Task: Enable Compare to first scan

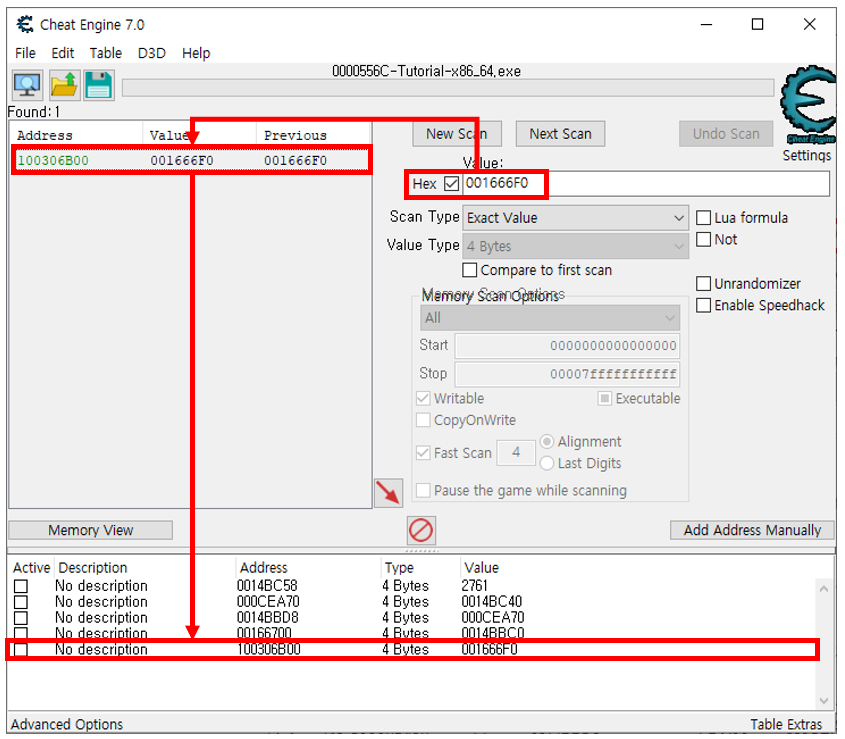Action: pos(469,270)
